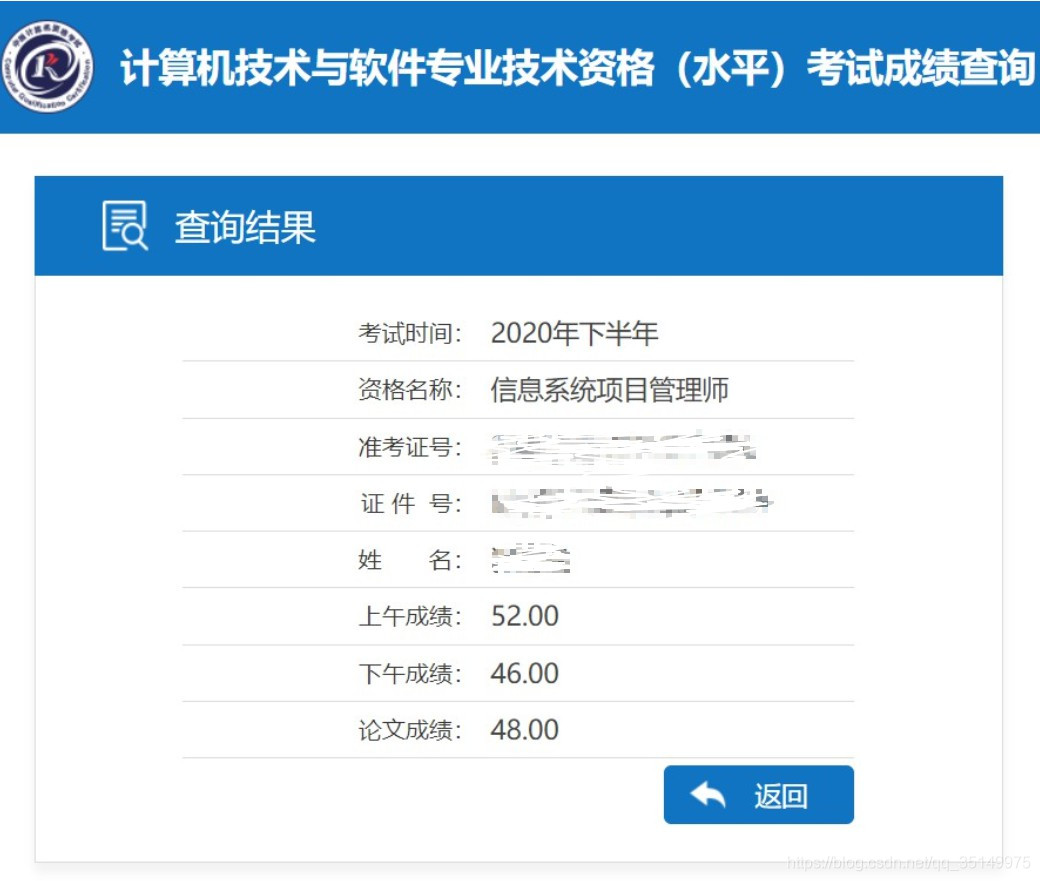This screenshot has height=881, width=1040.
Task: Select the 下午成绩 score 46.00
Action: [x=525, y=673]
